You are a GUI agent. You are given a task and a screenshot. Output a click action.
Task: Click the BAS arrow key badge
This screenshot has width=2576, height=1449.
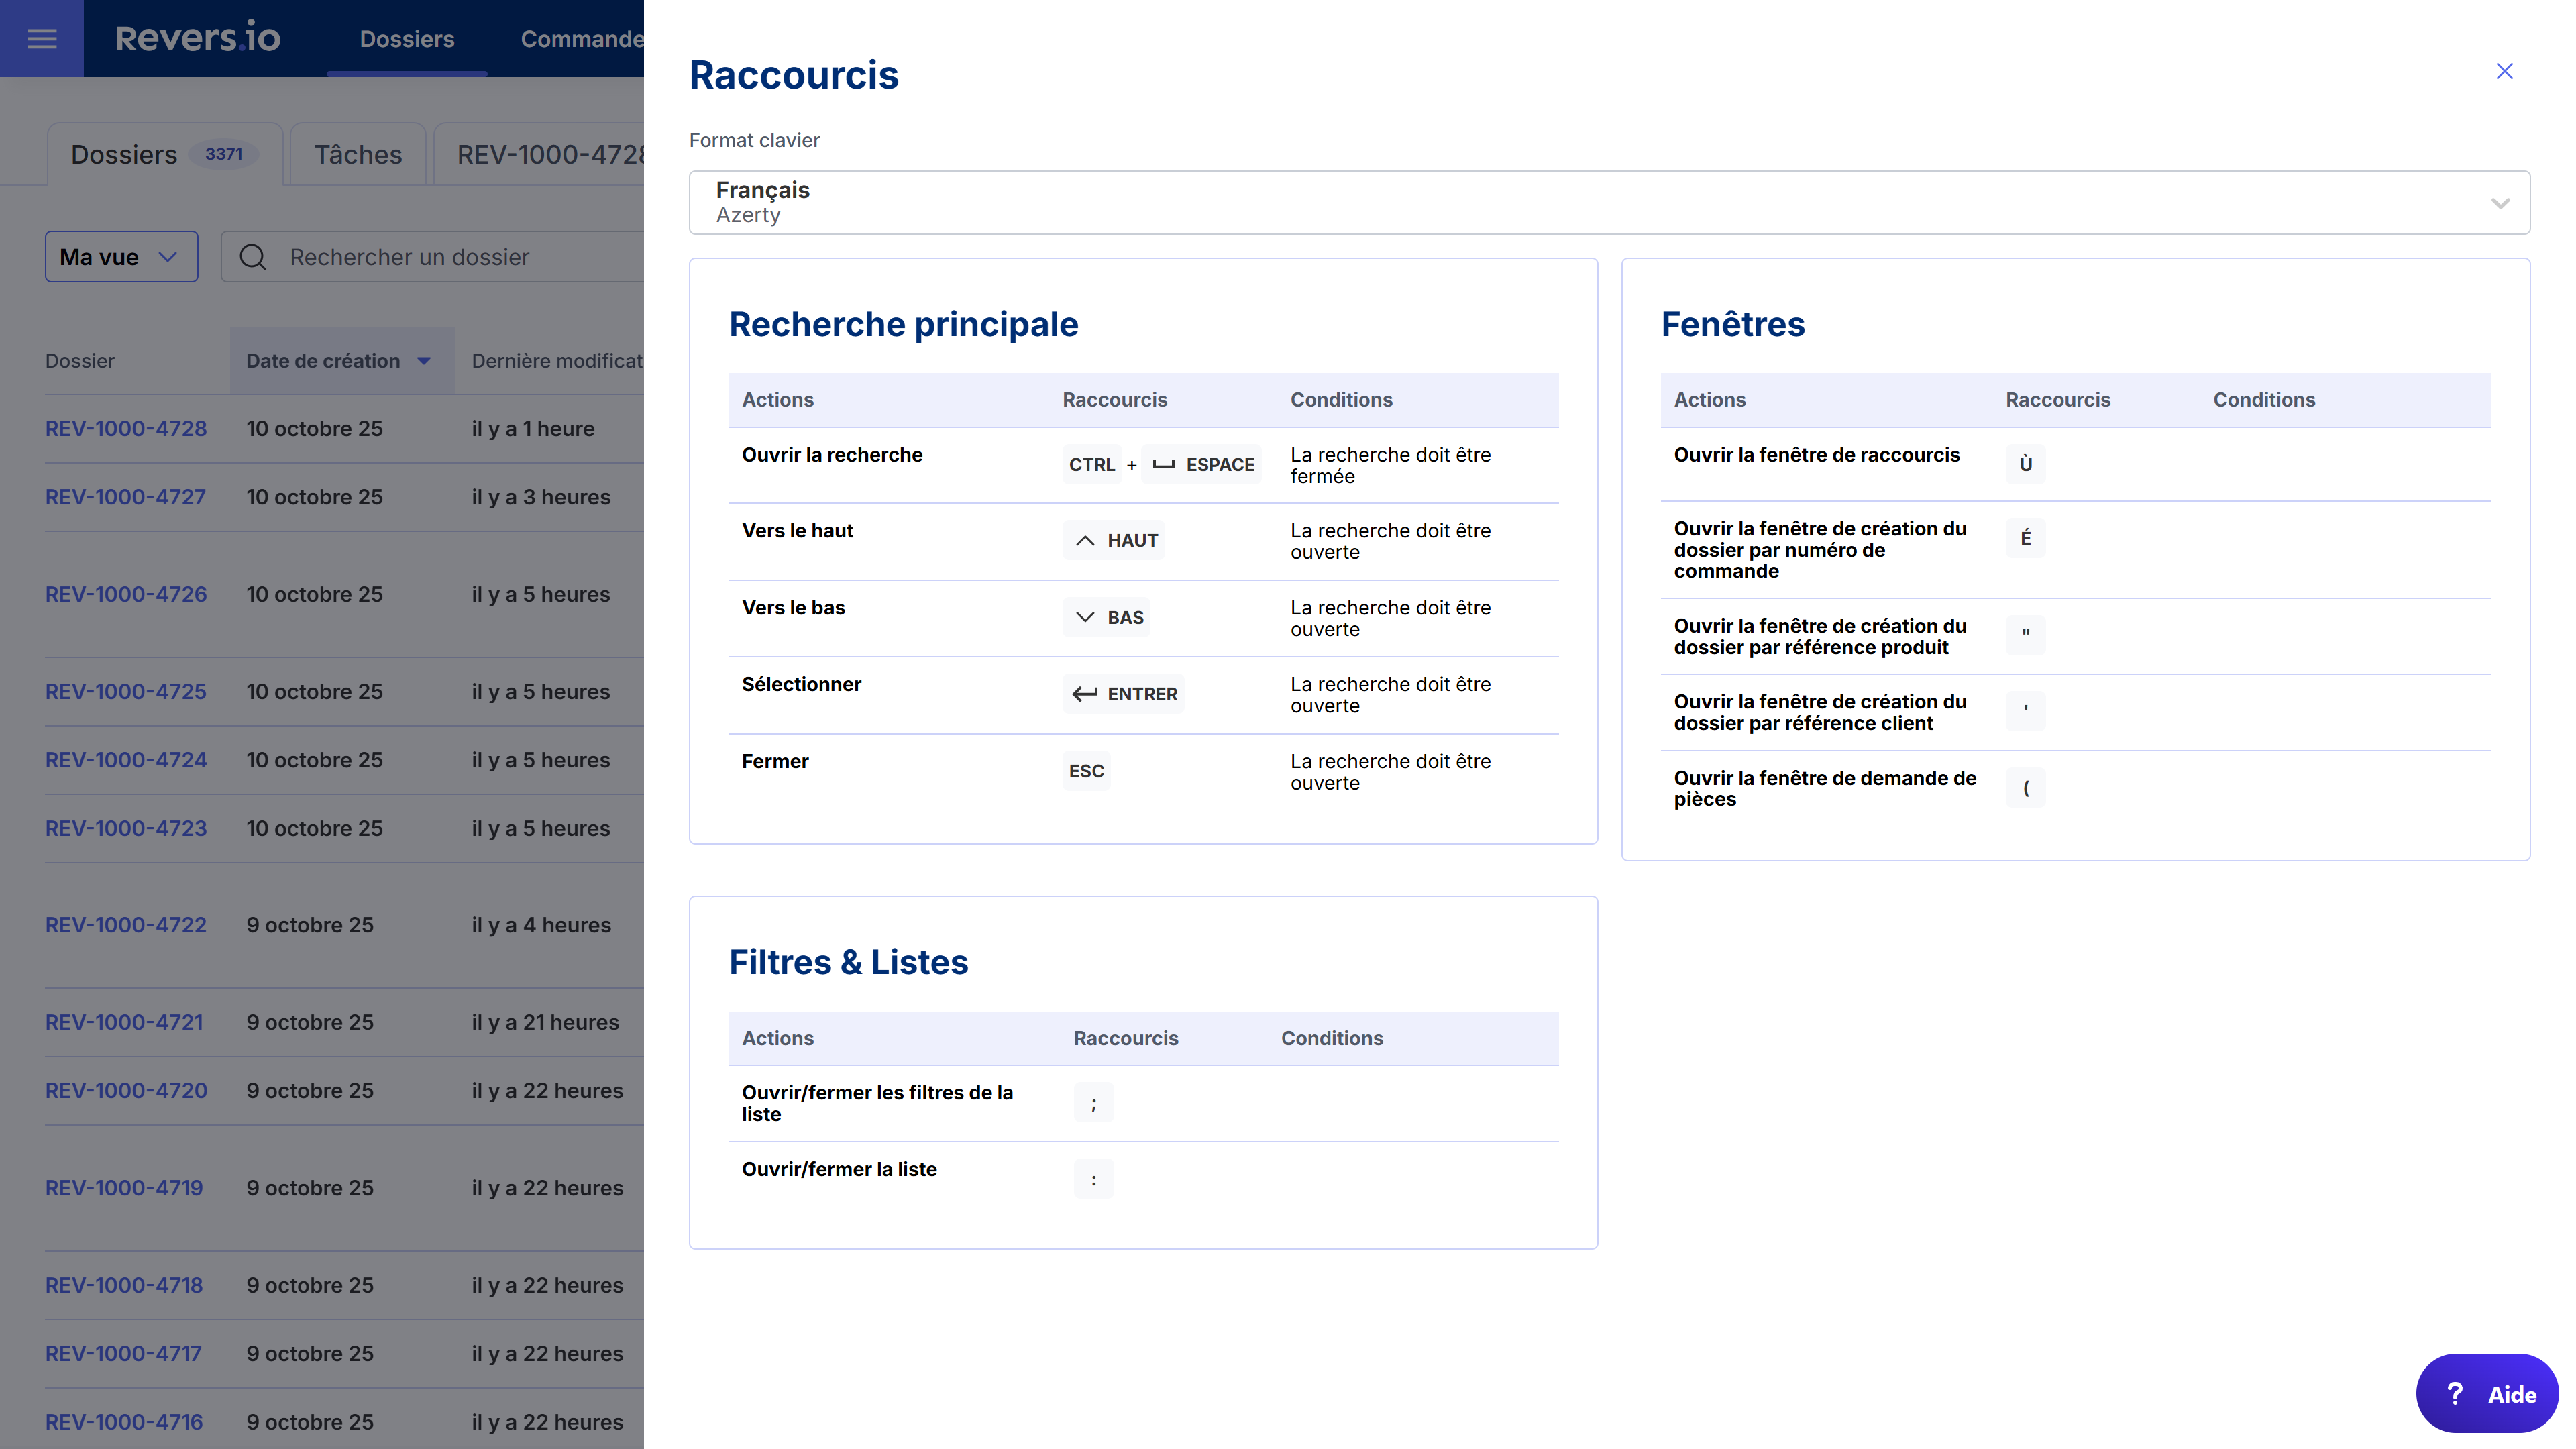[x=1106, y=617]
